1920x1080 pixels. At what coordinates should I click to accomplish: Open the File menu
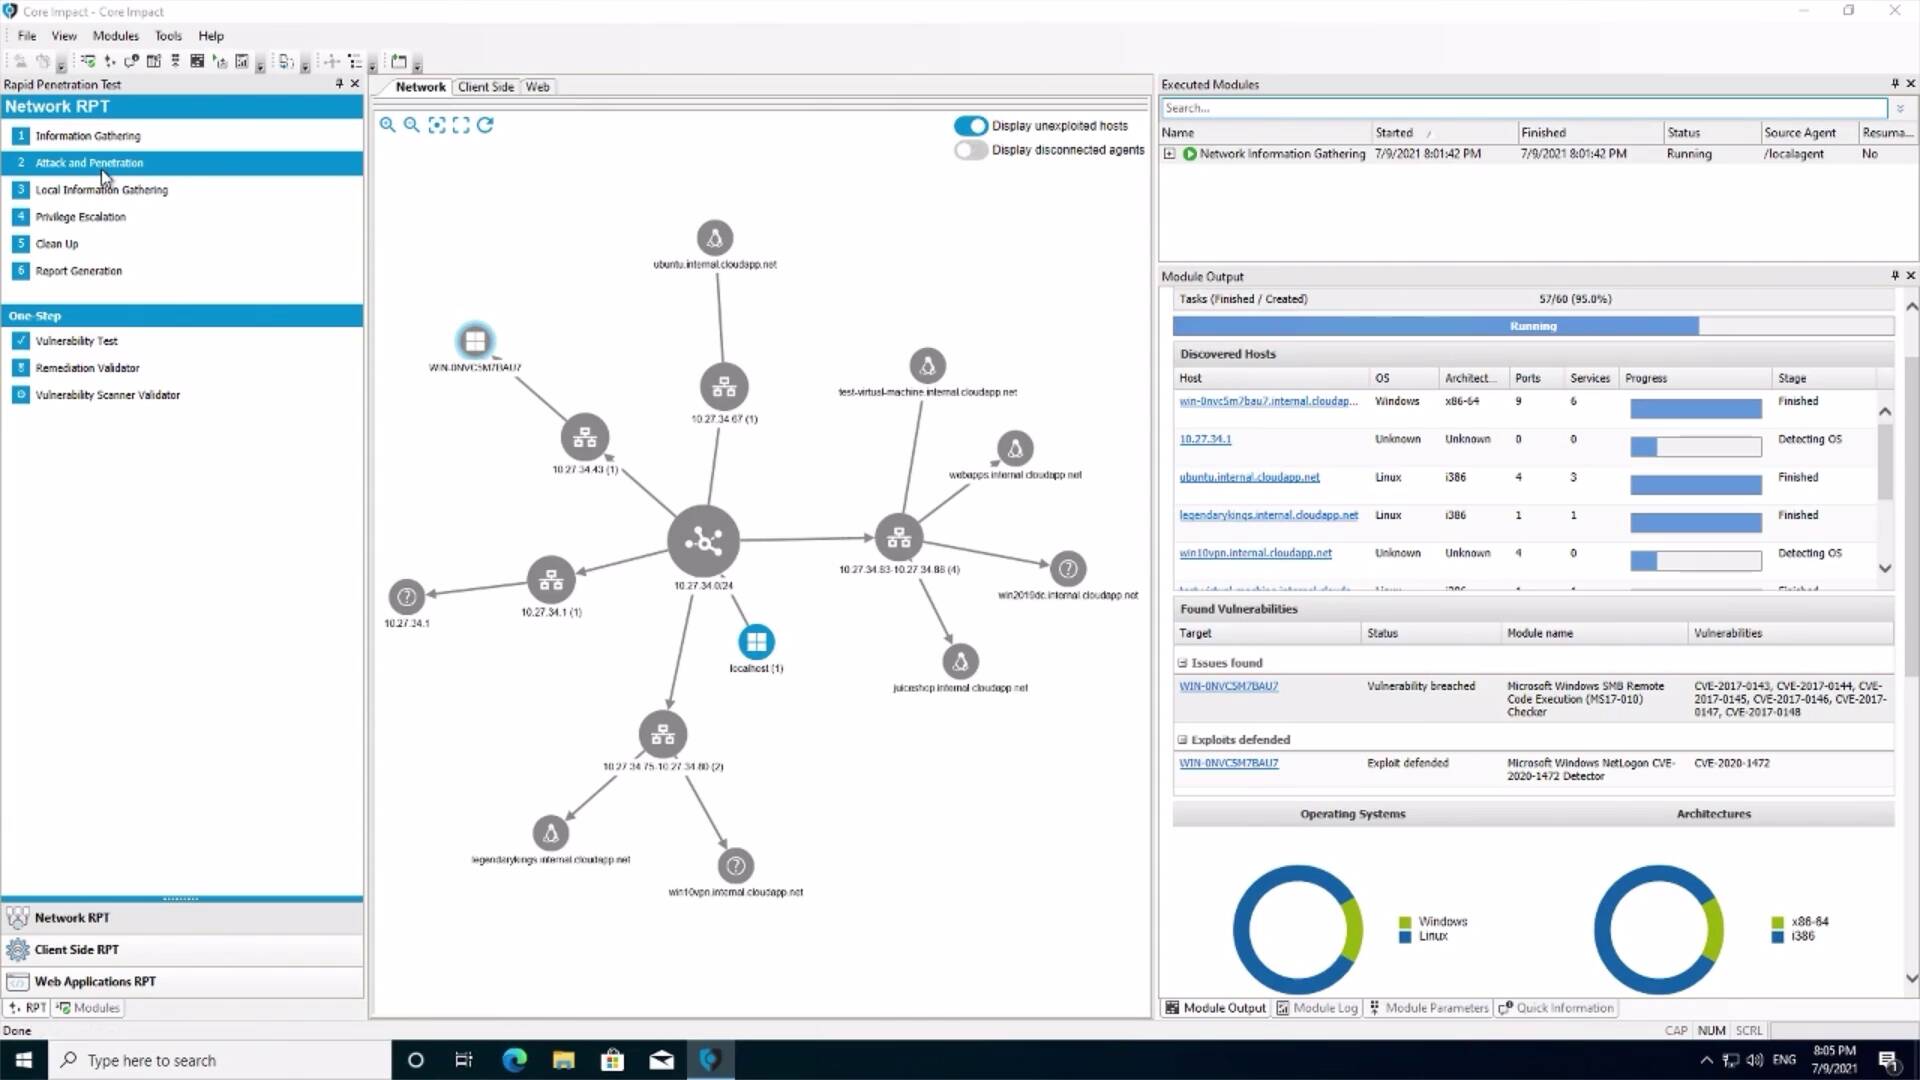click(x=27, y=36)
